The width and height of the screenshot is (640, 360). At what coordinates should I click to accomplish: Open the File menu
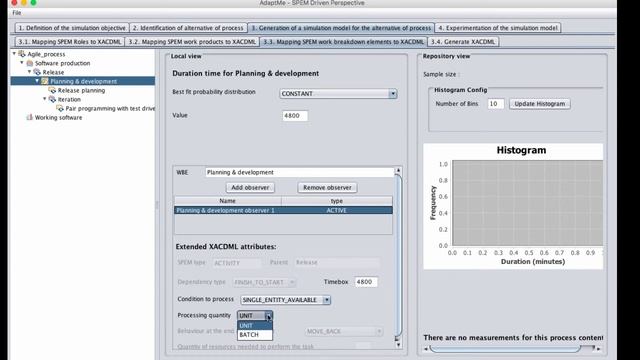17,13
